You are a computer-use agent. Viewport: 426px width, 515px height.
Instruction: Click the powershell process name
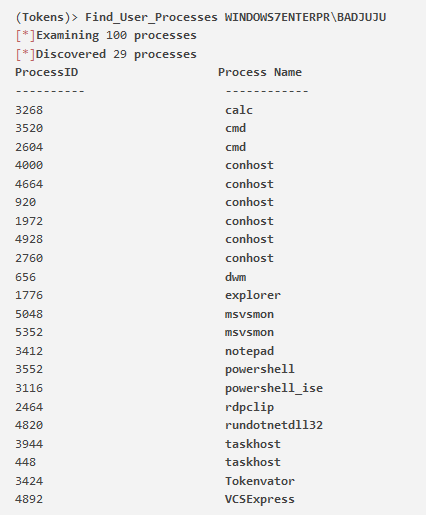pyautogui.click(x=260, y=369)
